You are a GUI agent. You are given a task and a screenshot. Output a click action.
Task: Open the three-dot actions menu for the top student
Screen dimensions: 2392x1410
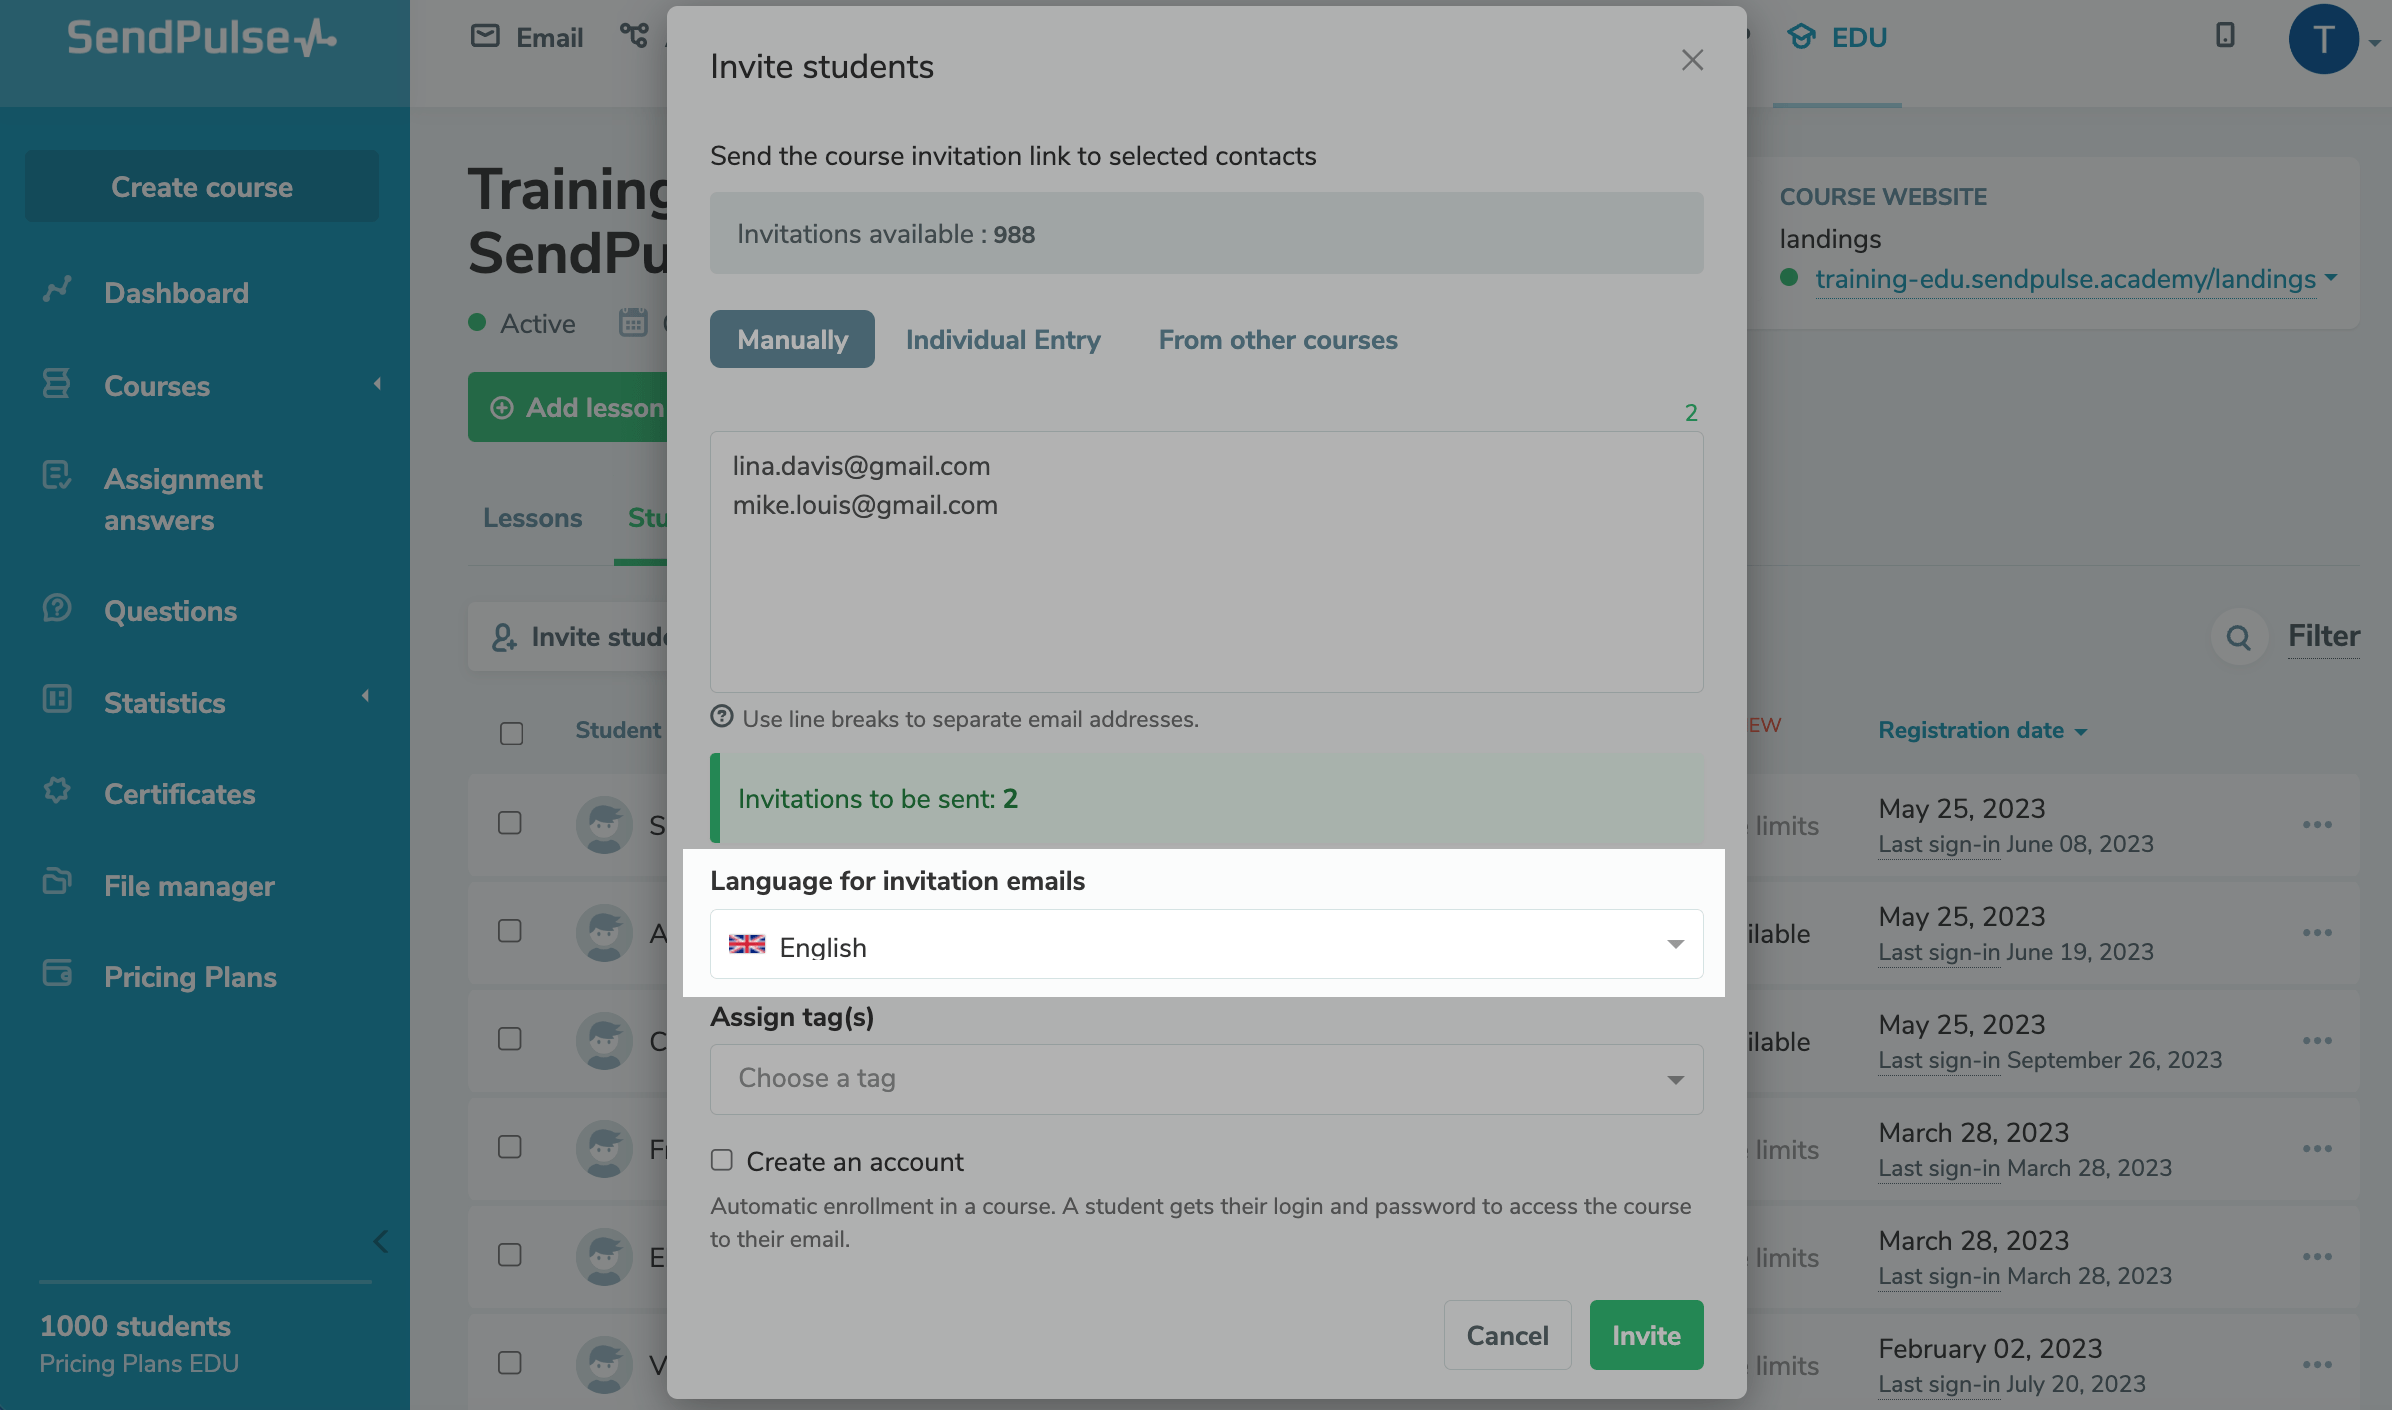(x=2317, y=824)
